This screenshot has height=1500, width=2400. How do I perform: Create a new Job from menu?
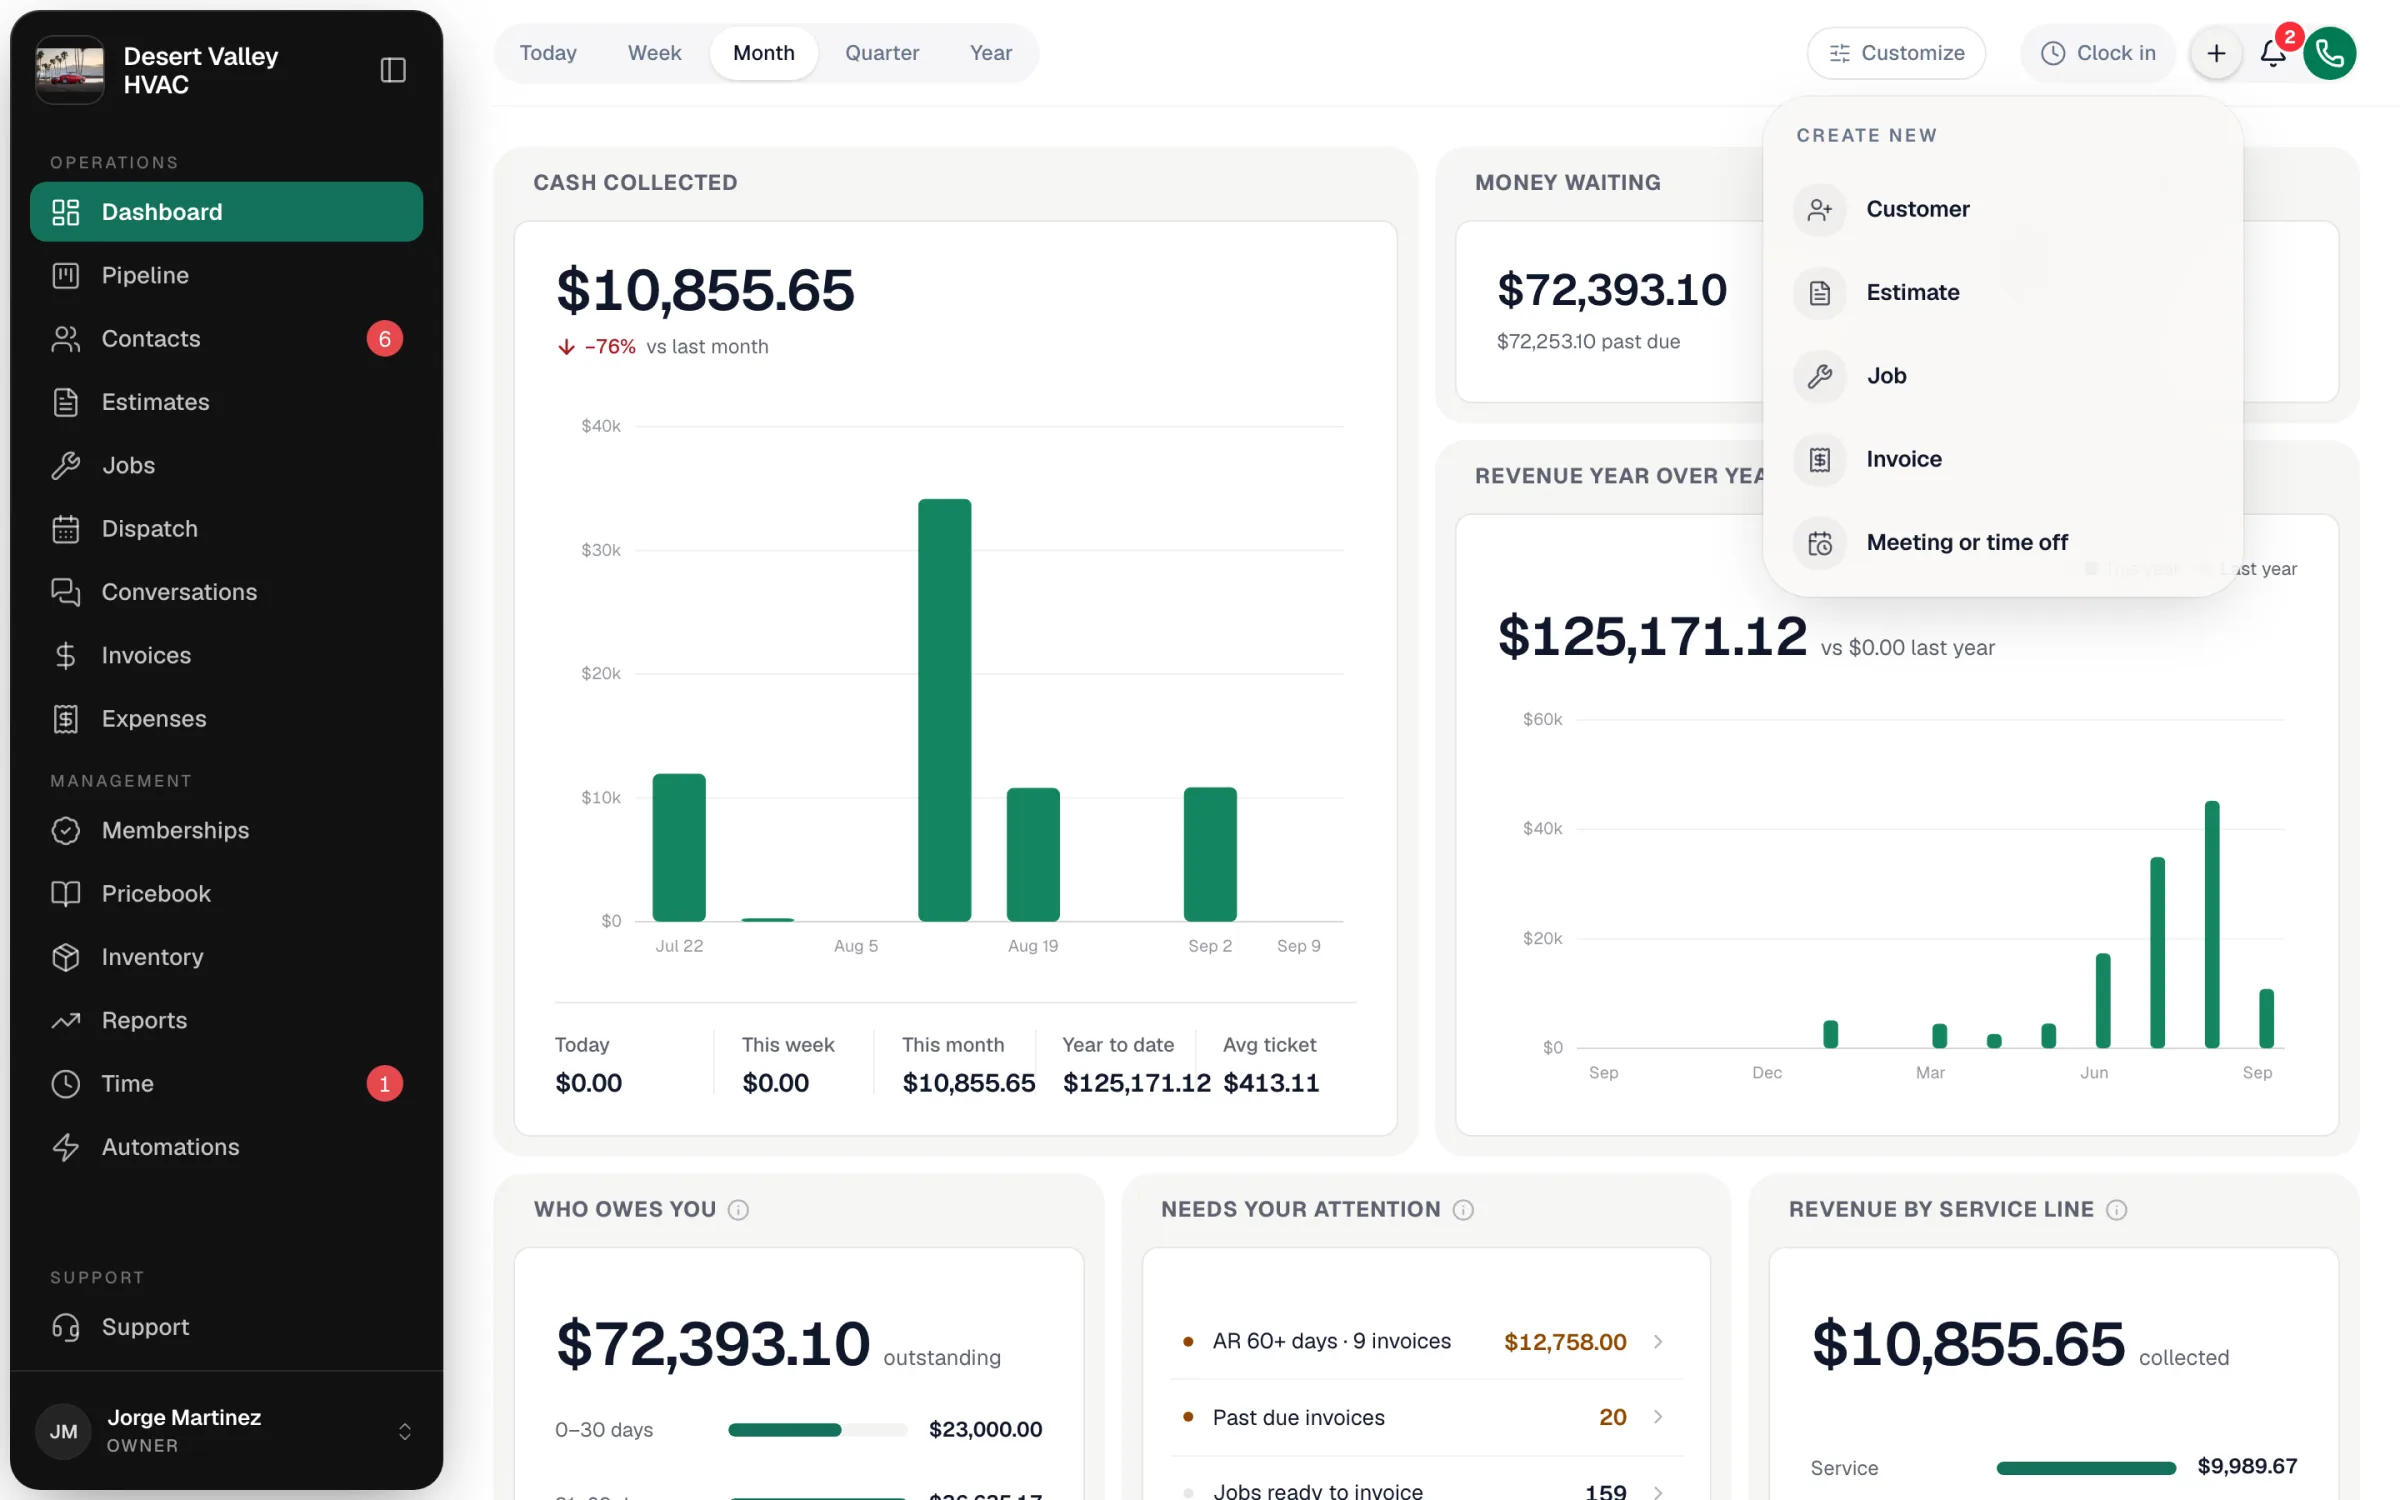point(2003,376)
